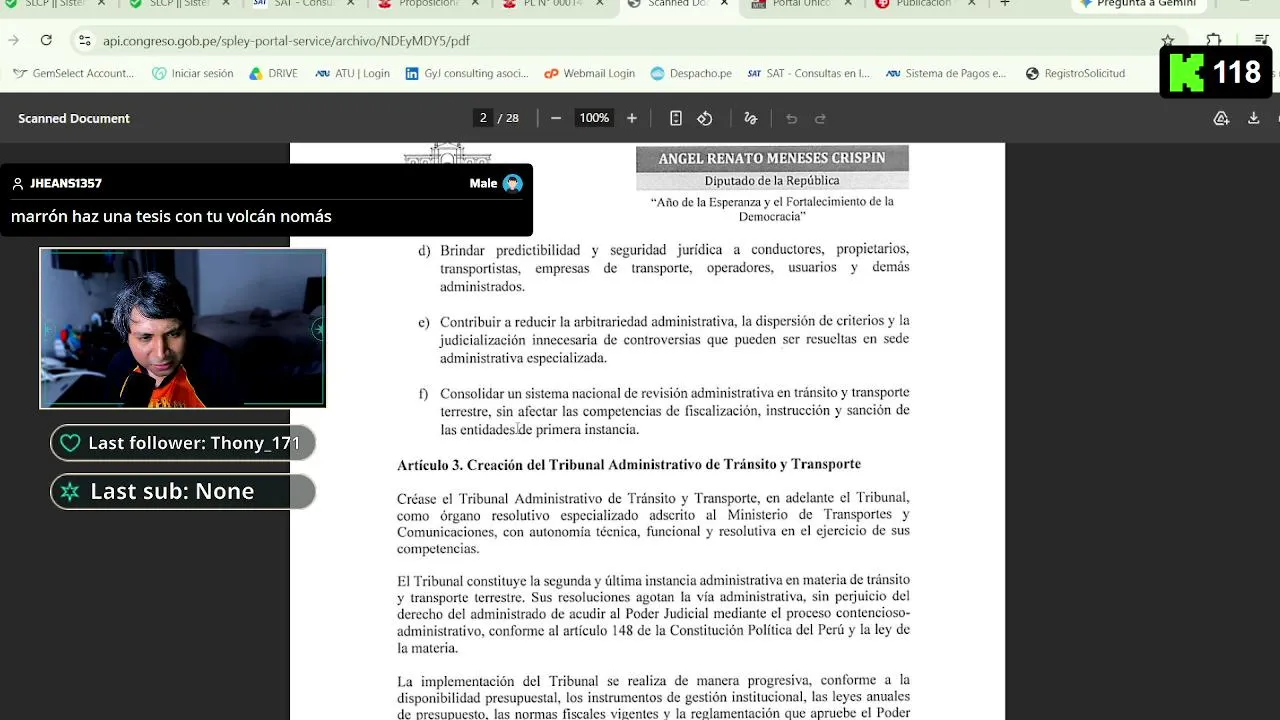Viewport: 1280px width, 720px height.
Task: Go forward with the browser arrow
Action: point(13,40)
